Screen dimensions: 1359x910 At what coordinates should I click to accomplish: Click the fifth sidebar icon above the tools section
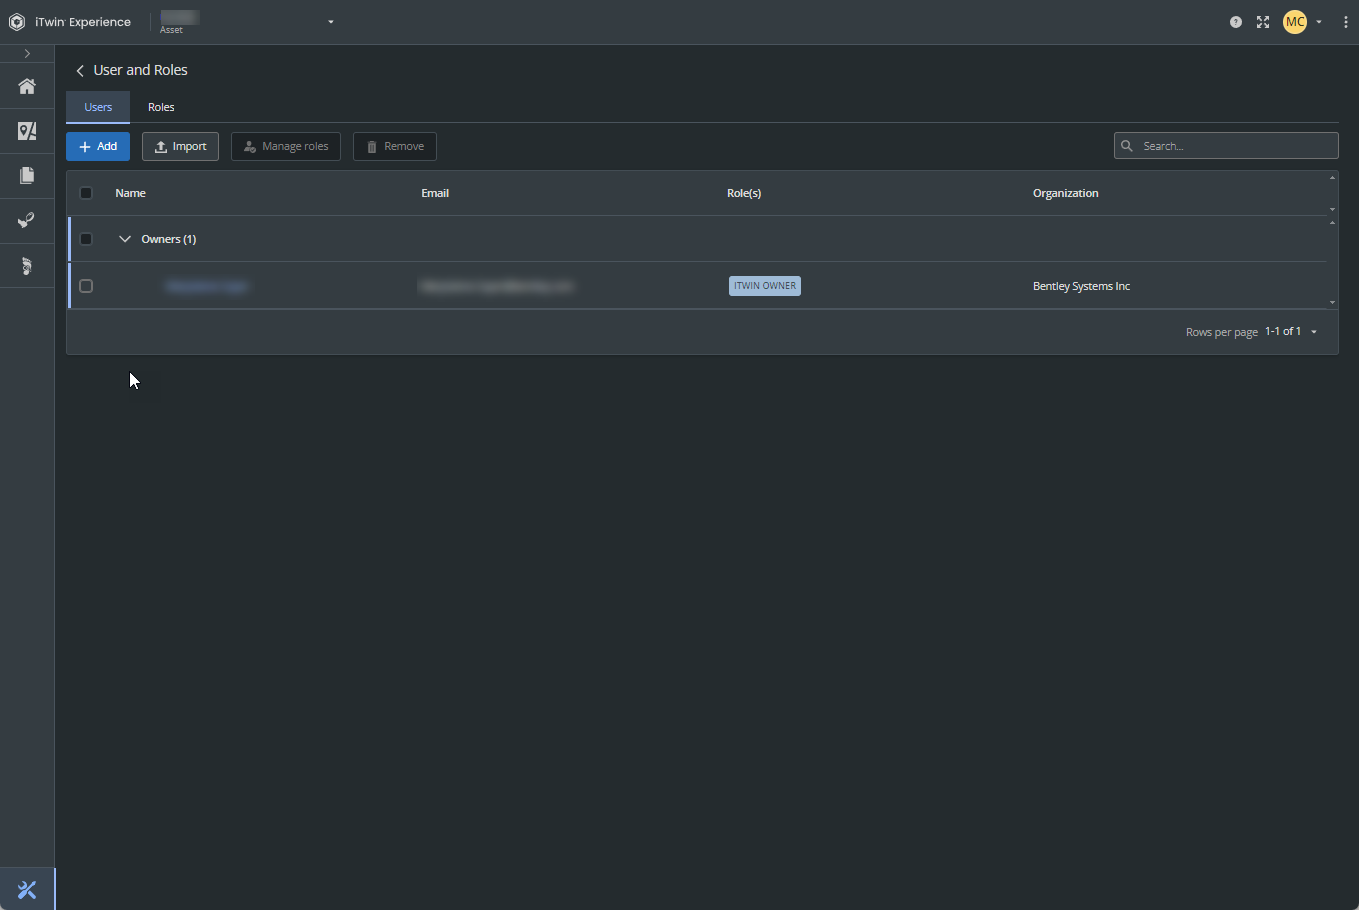coord(27,265)
